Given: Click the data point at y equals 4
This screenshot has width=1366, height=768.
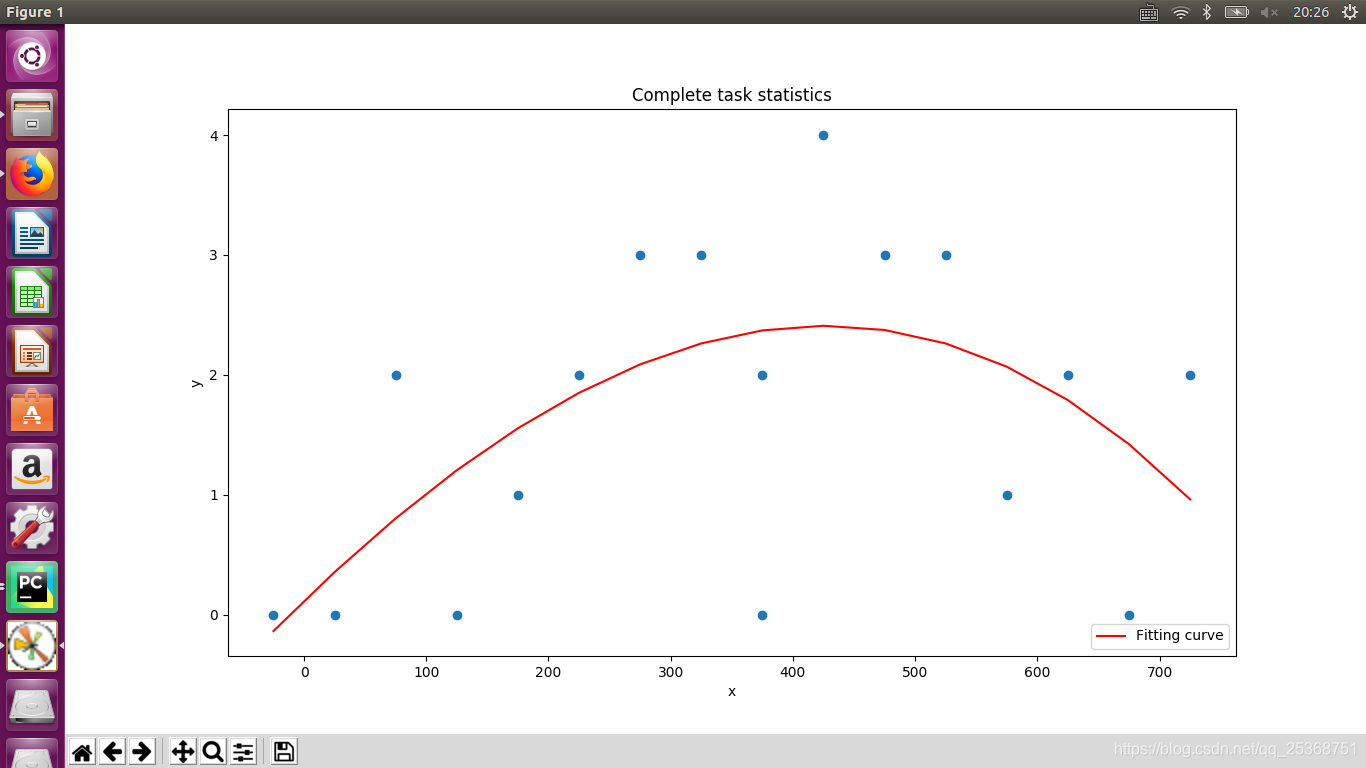Looking at the screenshot, I should [823, 135].
